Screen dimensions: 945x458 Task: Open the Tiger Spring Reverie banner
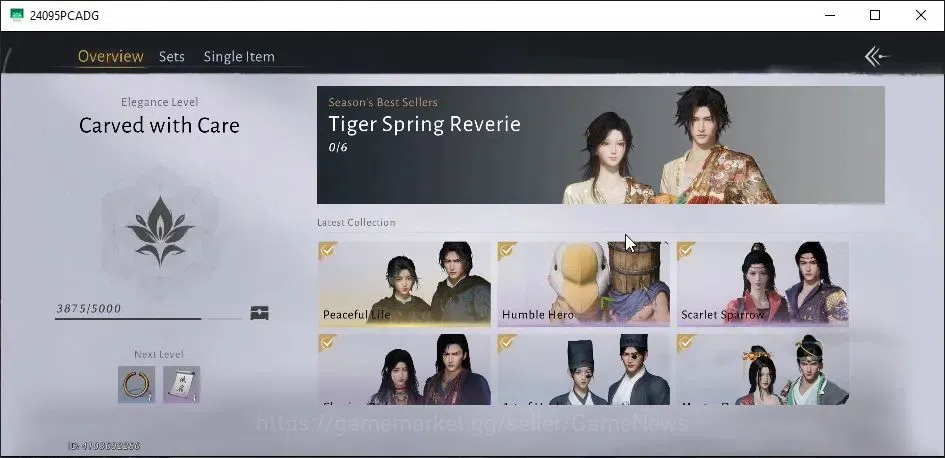600,145
